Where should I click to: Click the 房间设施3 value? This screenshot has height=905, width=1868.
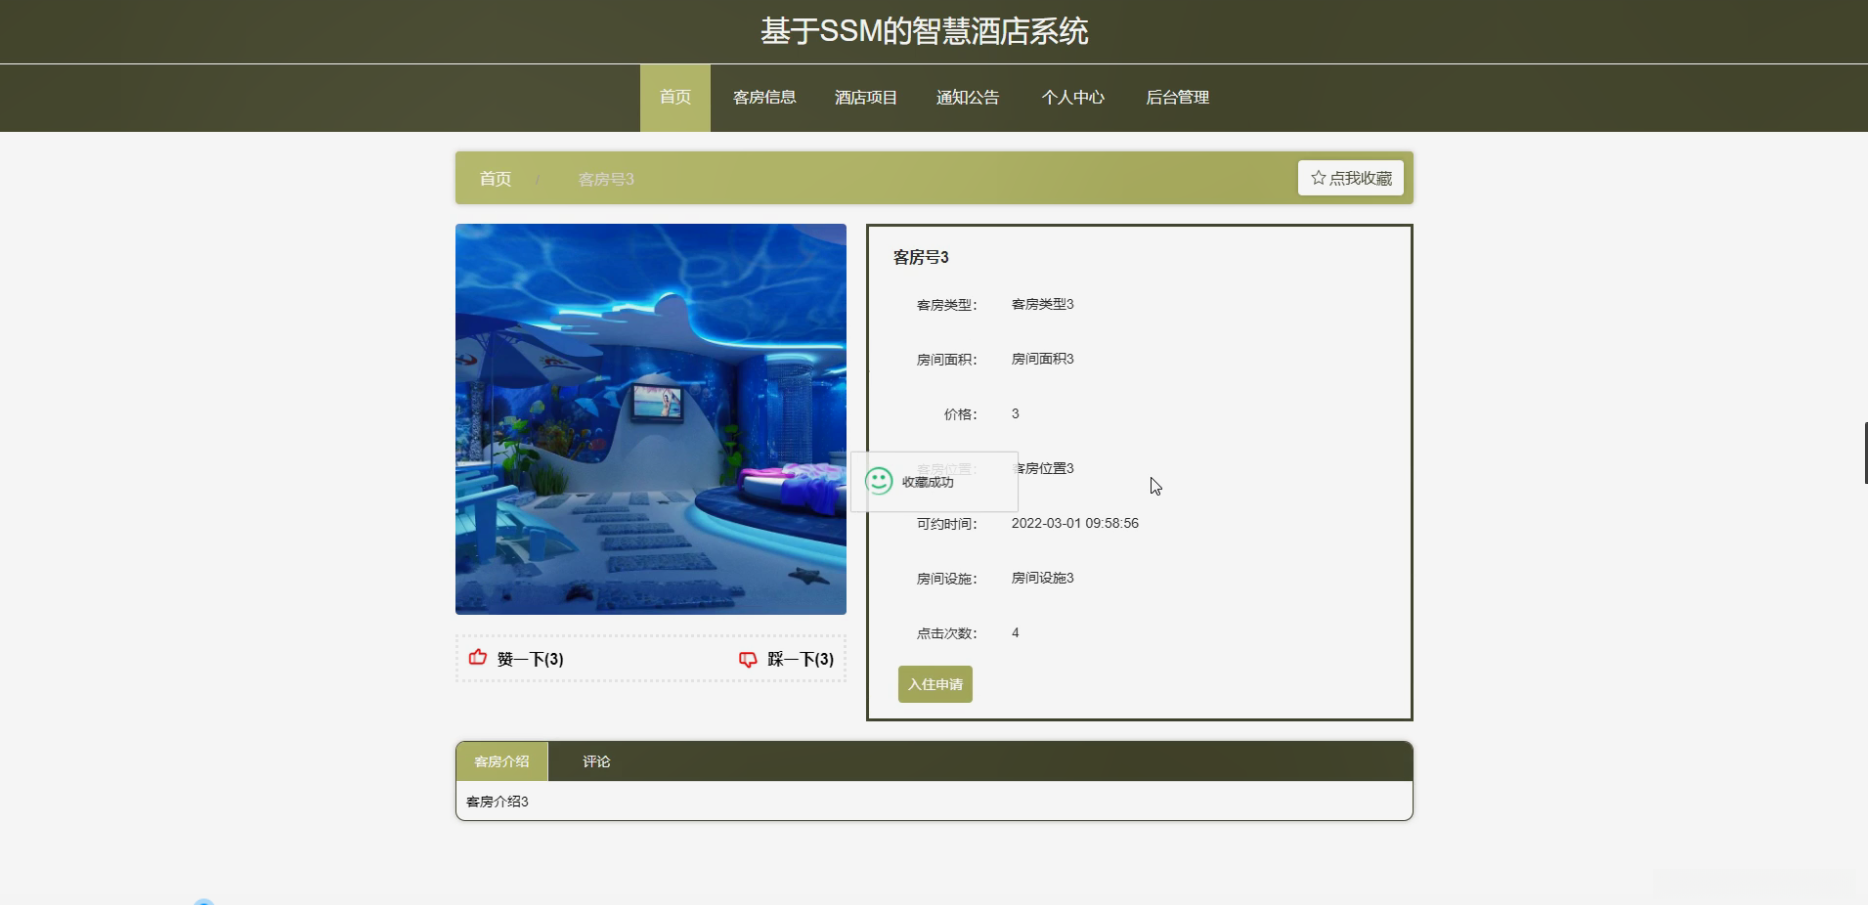pyautogui.click(x=1043, y=578)
